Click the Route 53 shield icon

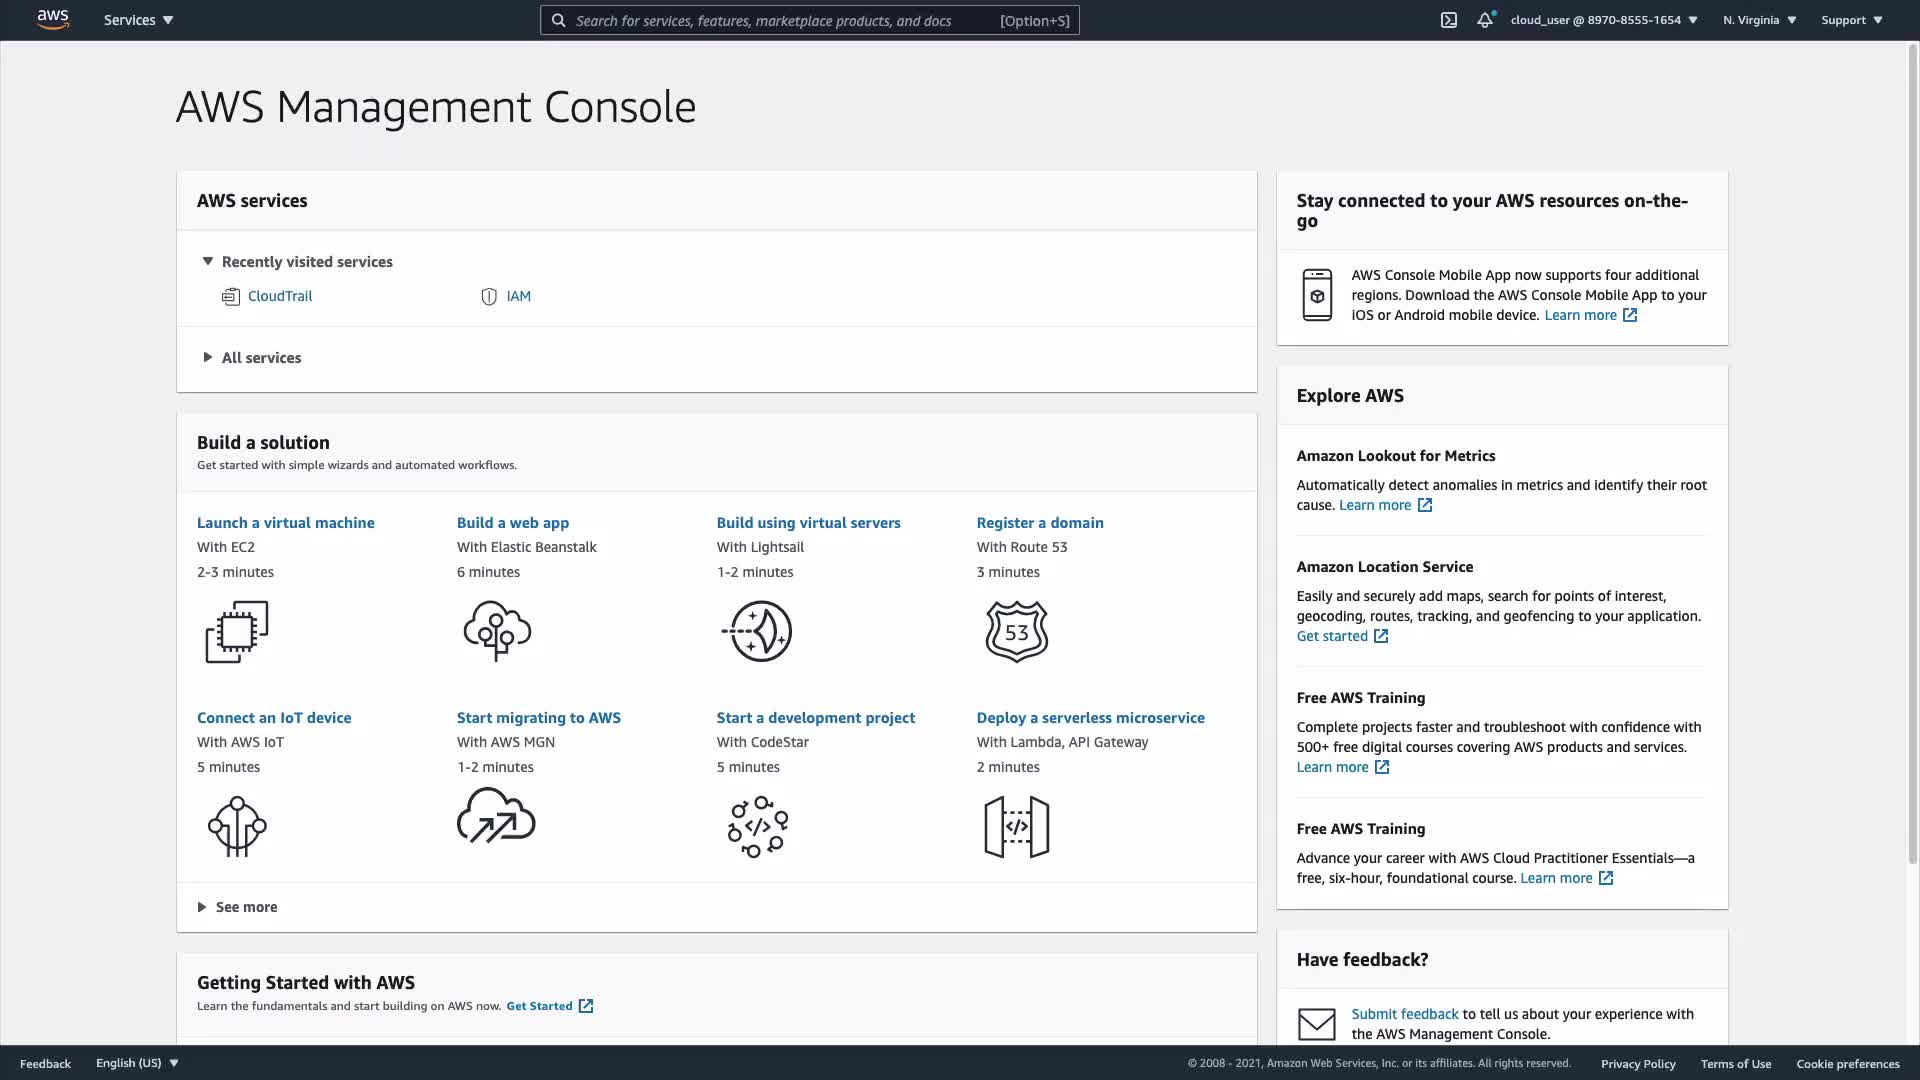point(1016,631)
